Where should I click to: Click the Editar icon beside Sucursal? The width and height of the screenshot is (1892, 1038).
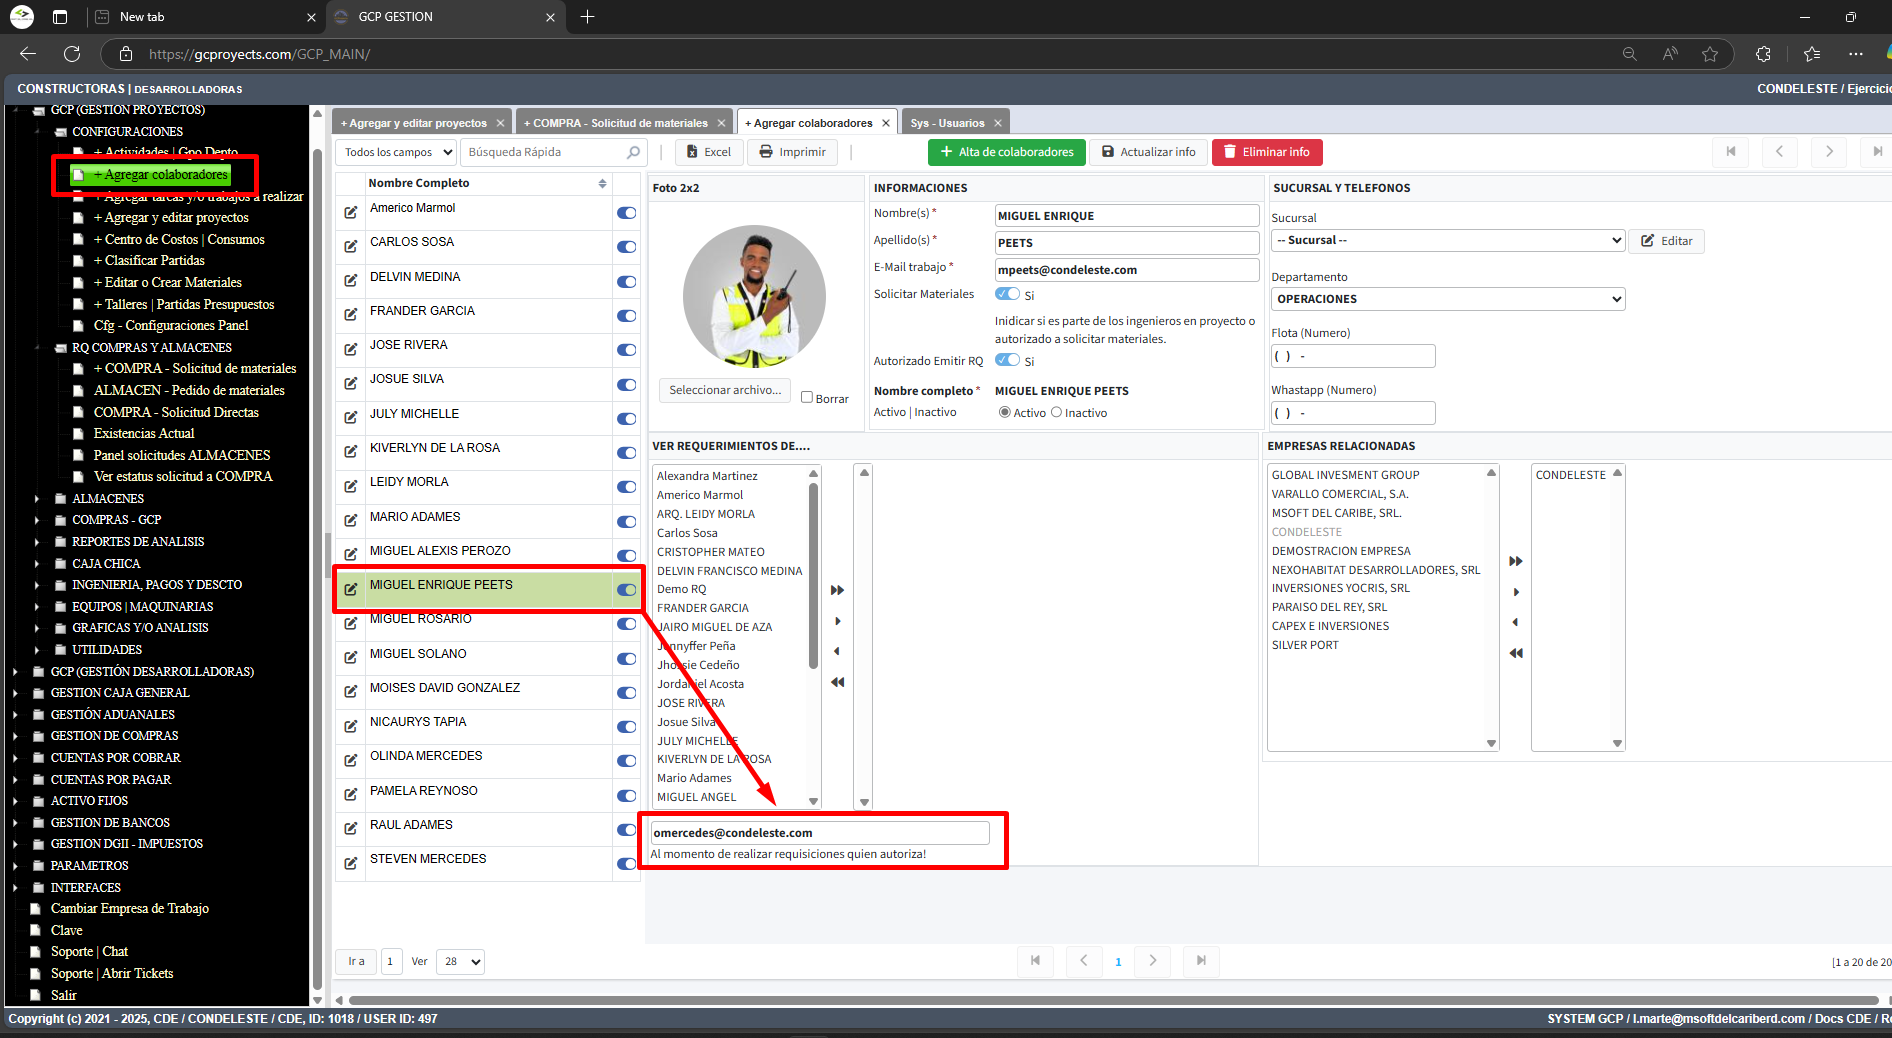tap(1666, 241)
